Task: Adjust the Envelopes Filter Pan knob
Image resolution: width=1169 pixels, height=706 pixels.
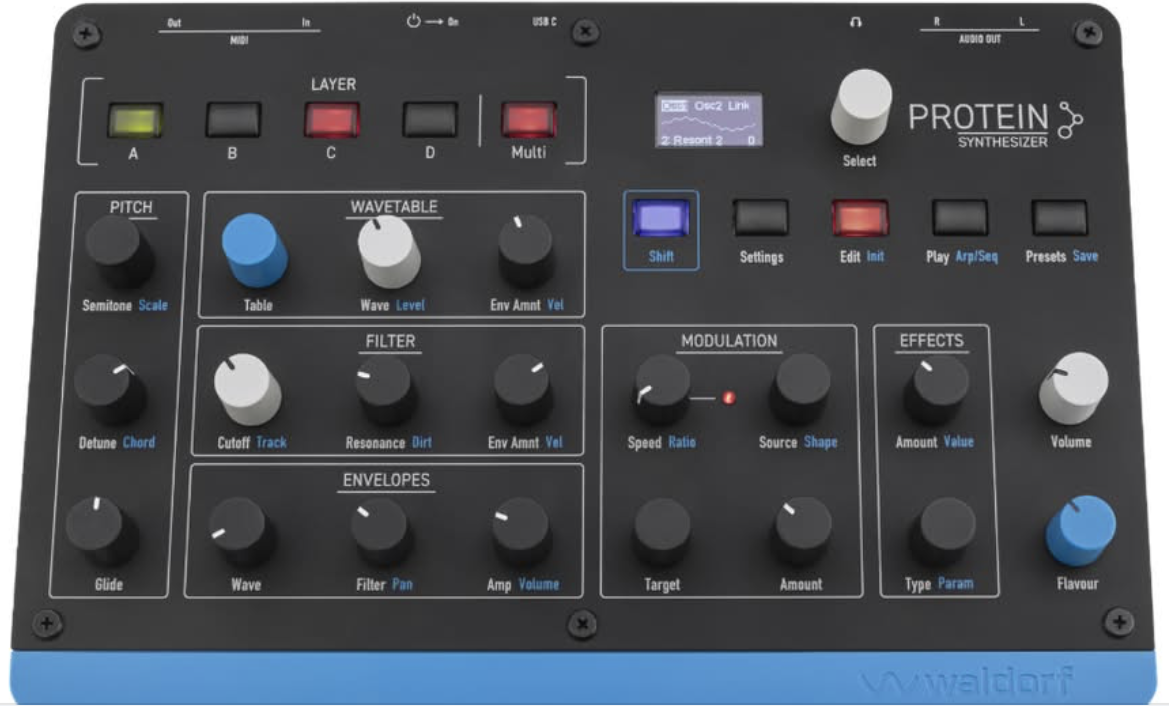Action: (x=380, y=532)
